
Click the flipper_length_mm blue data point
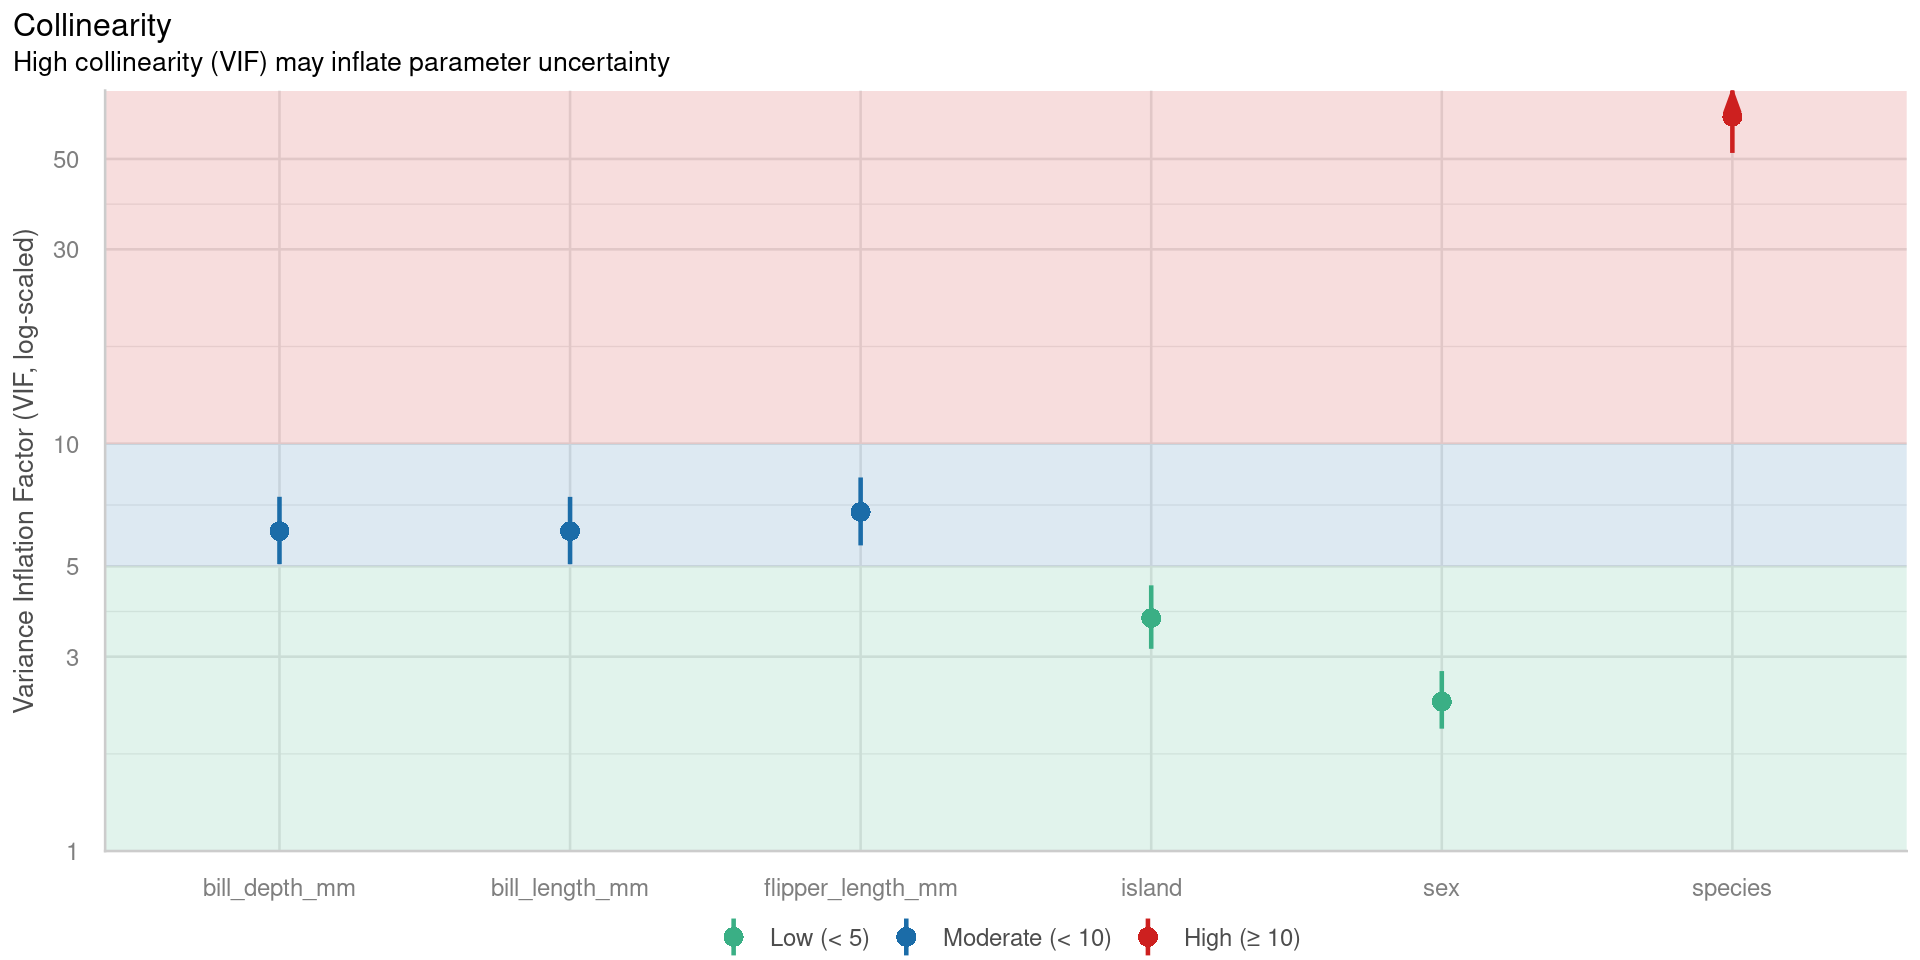[860, 512]
